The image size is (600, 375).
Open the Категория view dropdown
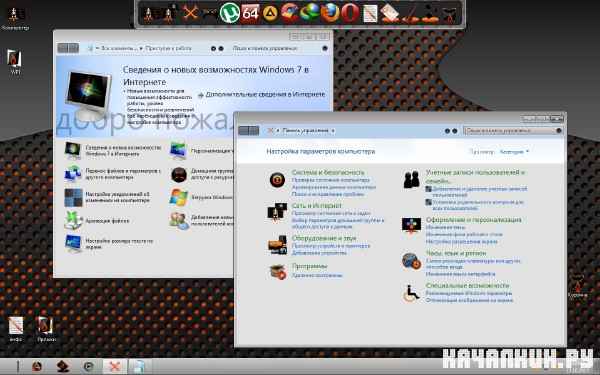(514, 152)
